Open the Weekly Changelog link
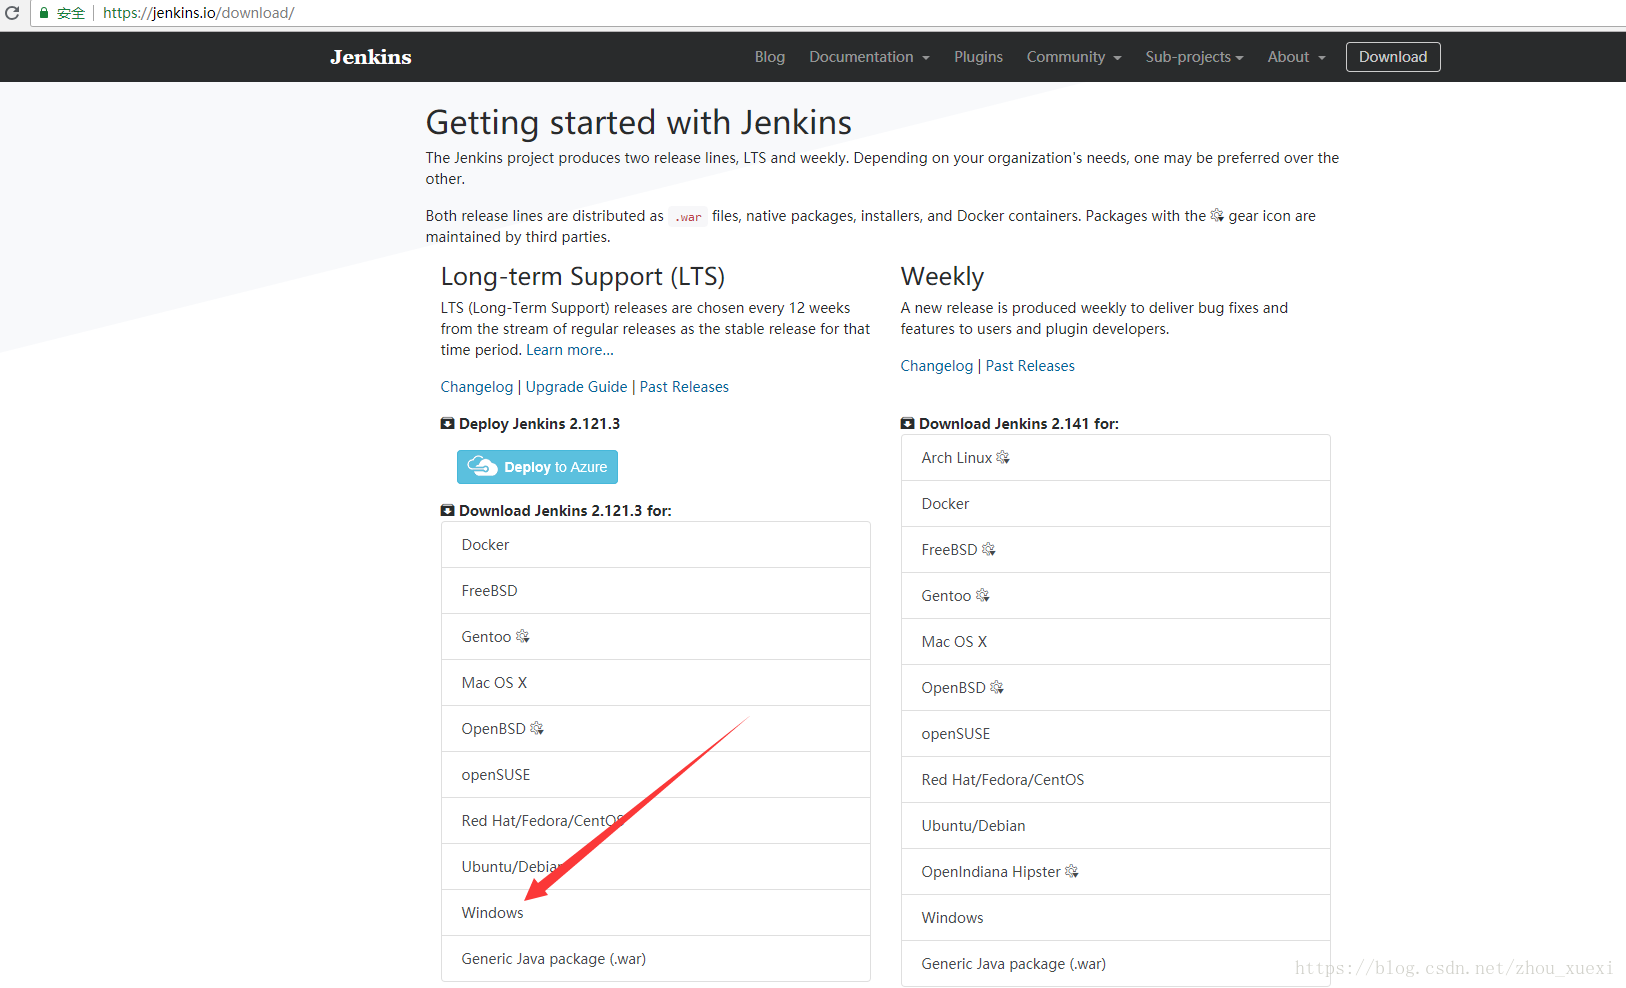 (x=937, y=366)
